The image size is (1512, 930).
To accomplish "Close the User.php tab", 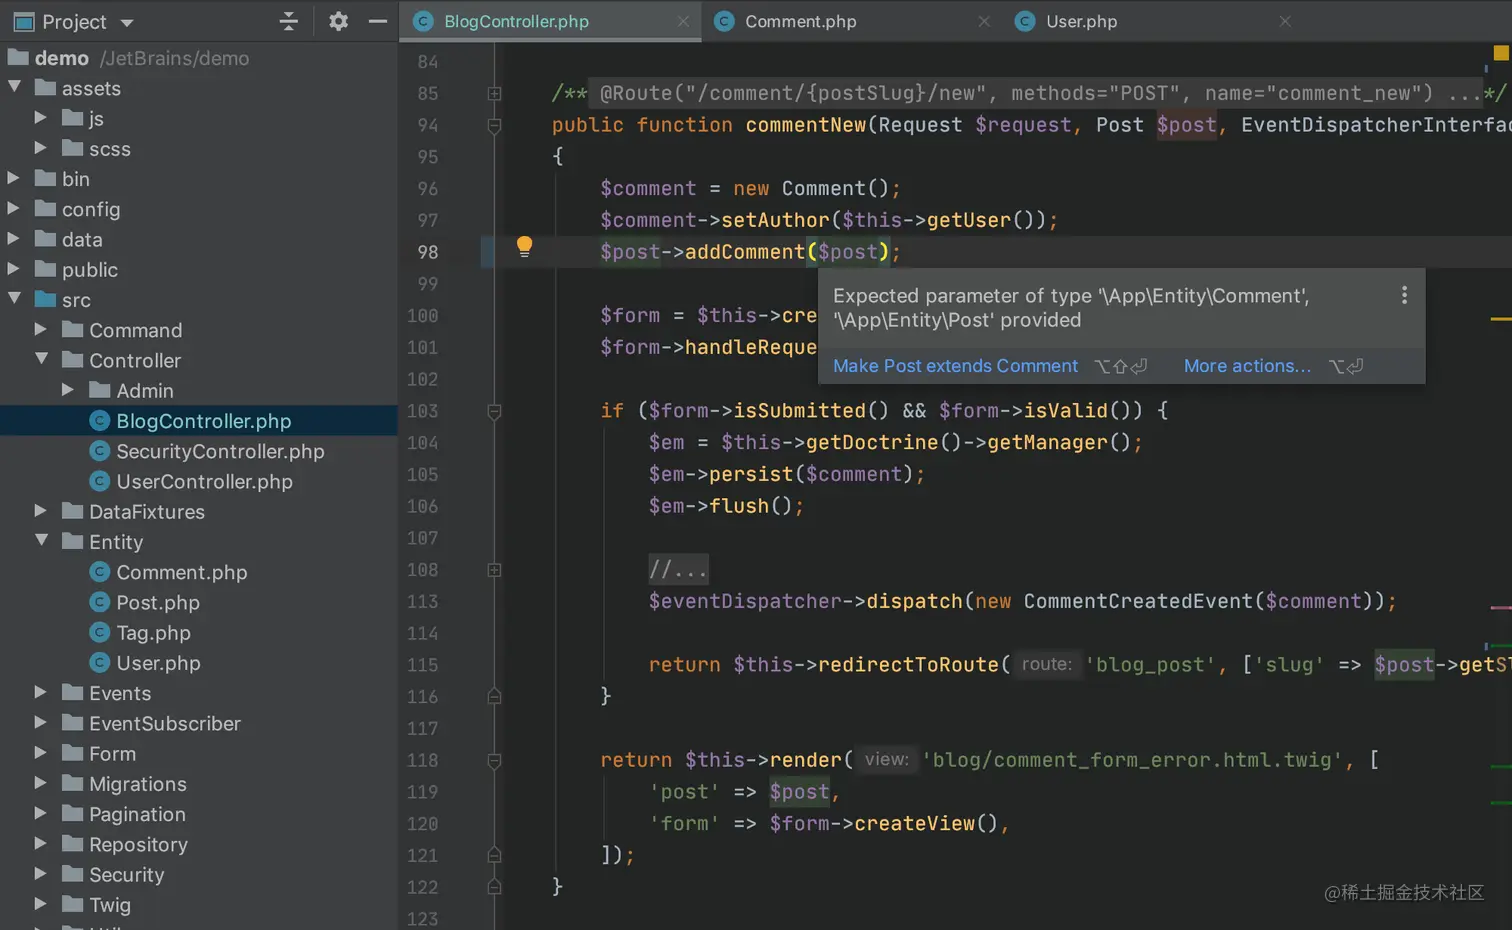I will click(1285, 21).
